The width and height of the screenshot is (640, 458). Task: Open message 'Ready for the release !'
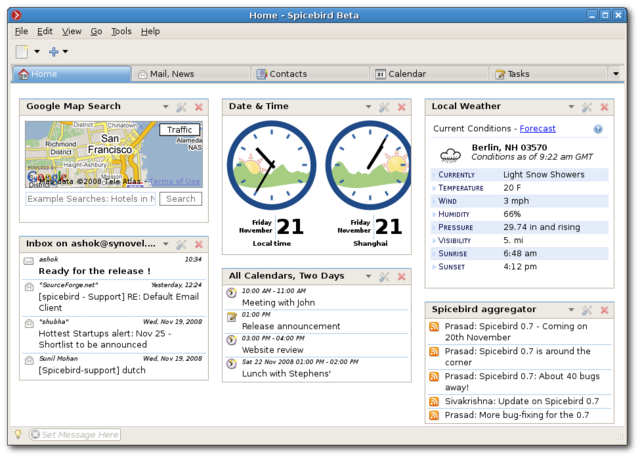(x=95, y=271)
